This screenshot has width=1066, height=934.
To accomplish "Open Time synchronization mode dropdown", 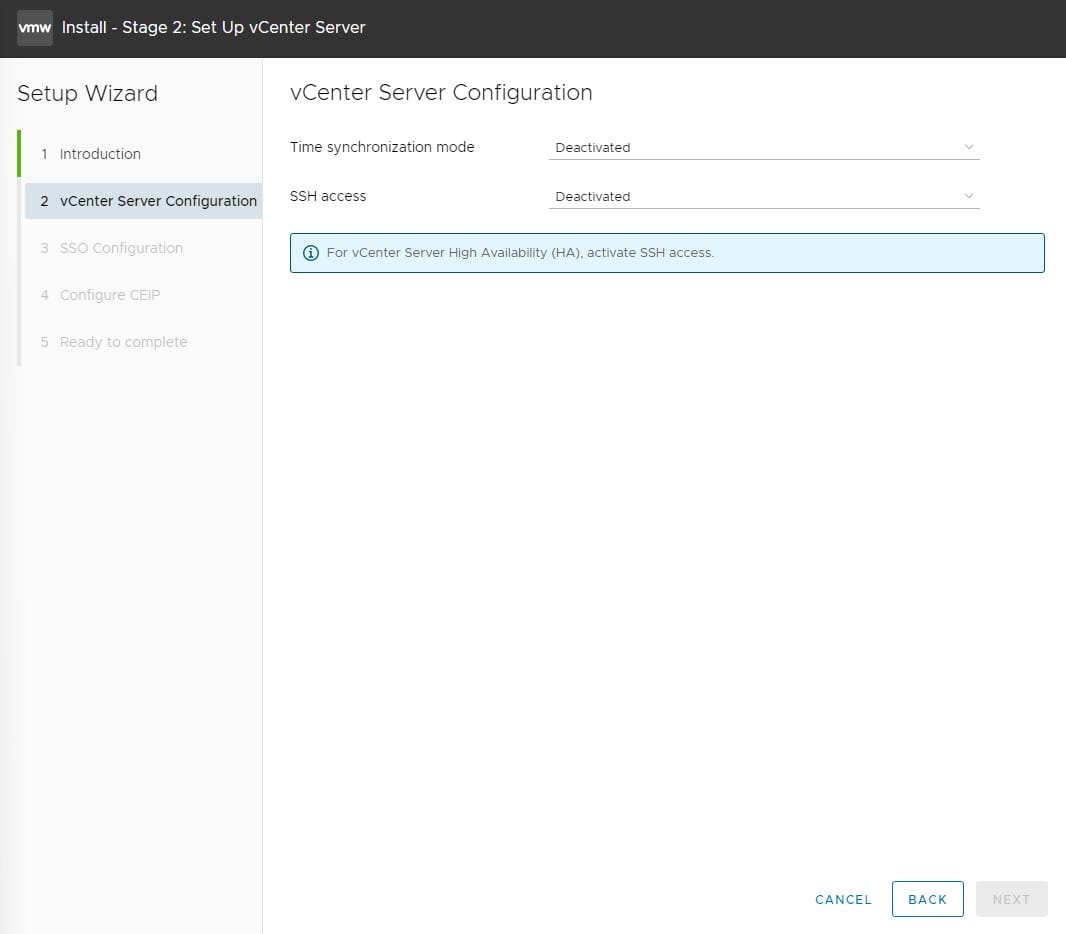I will [763, 148].
